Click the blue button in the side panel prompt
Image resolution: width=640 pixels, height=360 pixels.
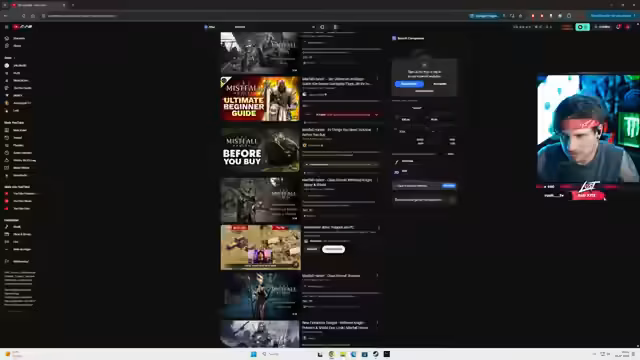pyautogui.click(x=409, y=84)
